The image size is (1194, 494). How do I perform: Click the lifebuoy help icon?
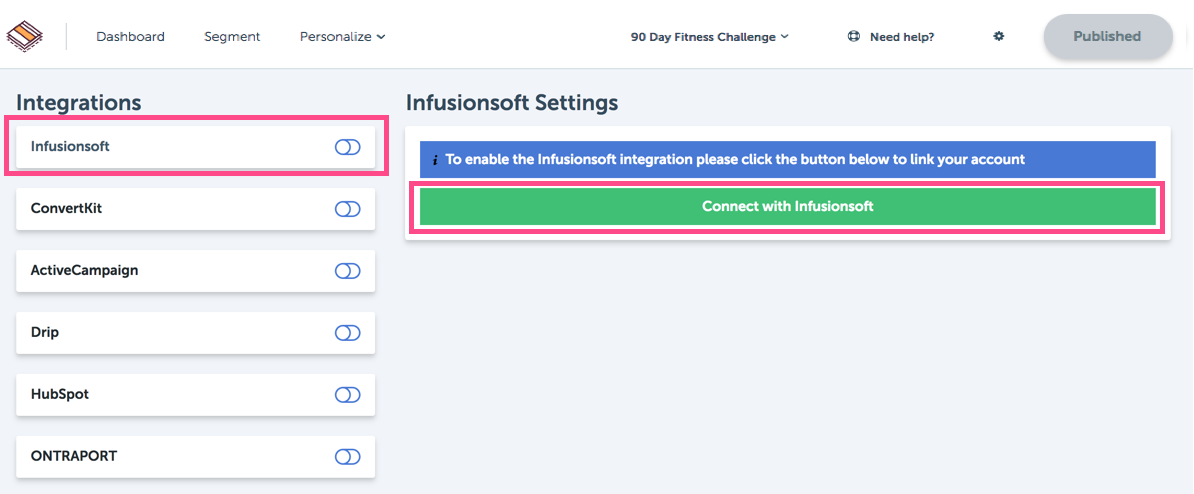coord(854,36)
